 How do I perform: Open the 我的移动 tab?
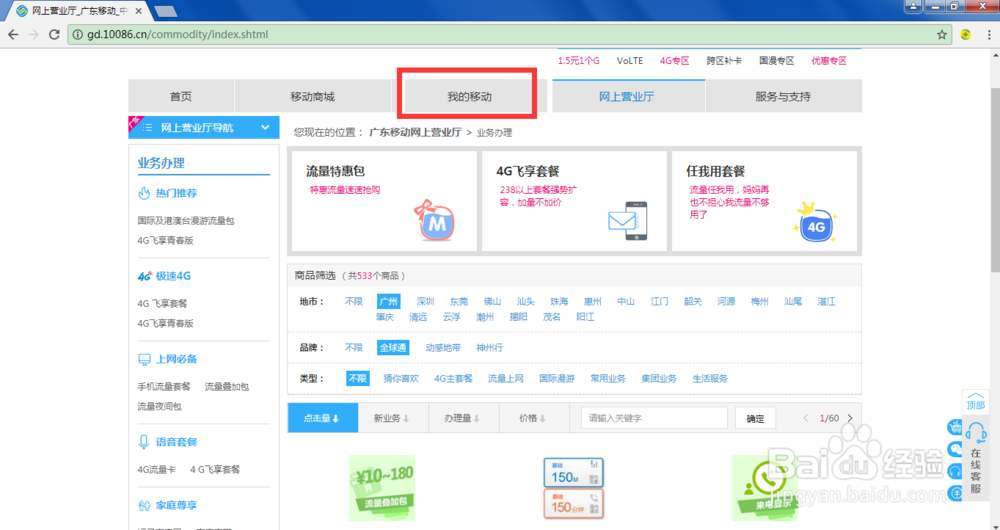[469, 96]
